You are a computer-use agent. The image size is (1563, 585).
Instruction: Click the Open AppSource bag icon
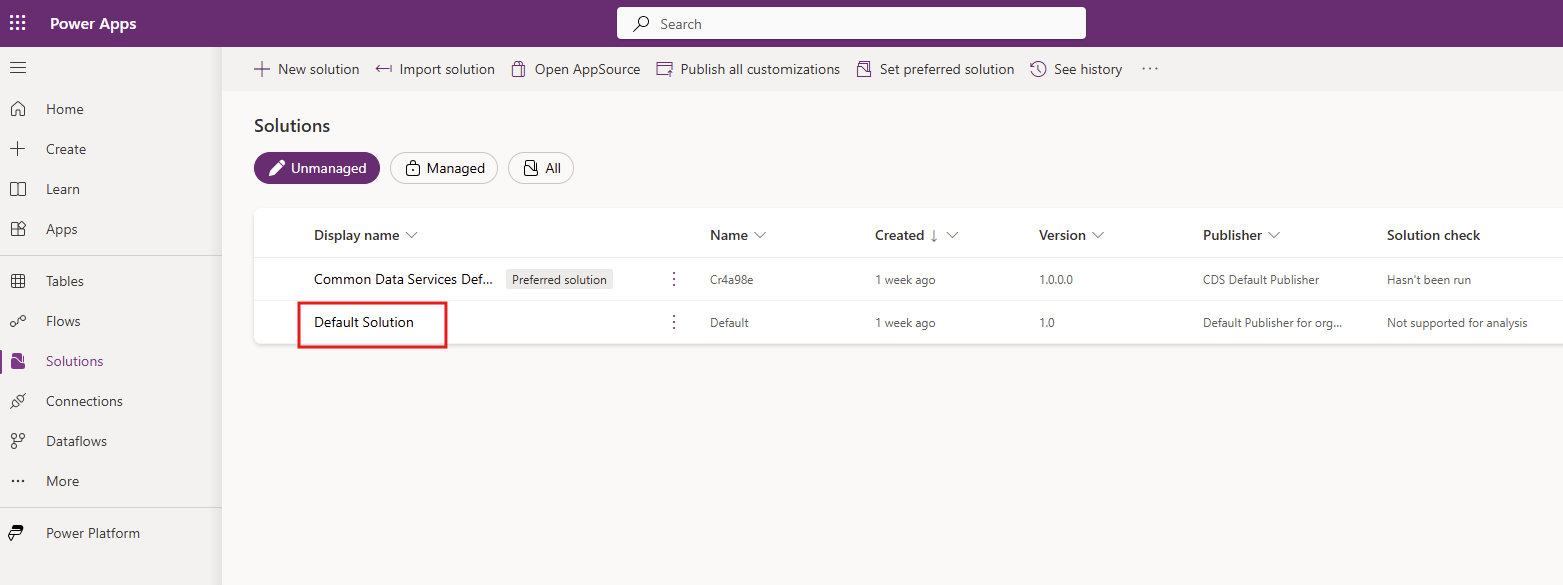pyautogui.click(x=518, y=69)
